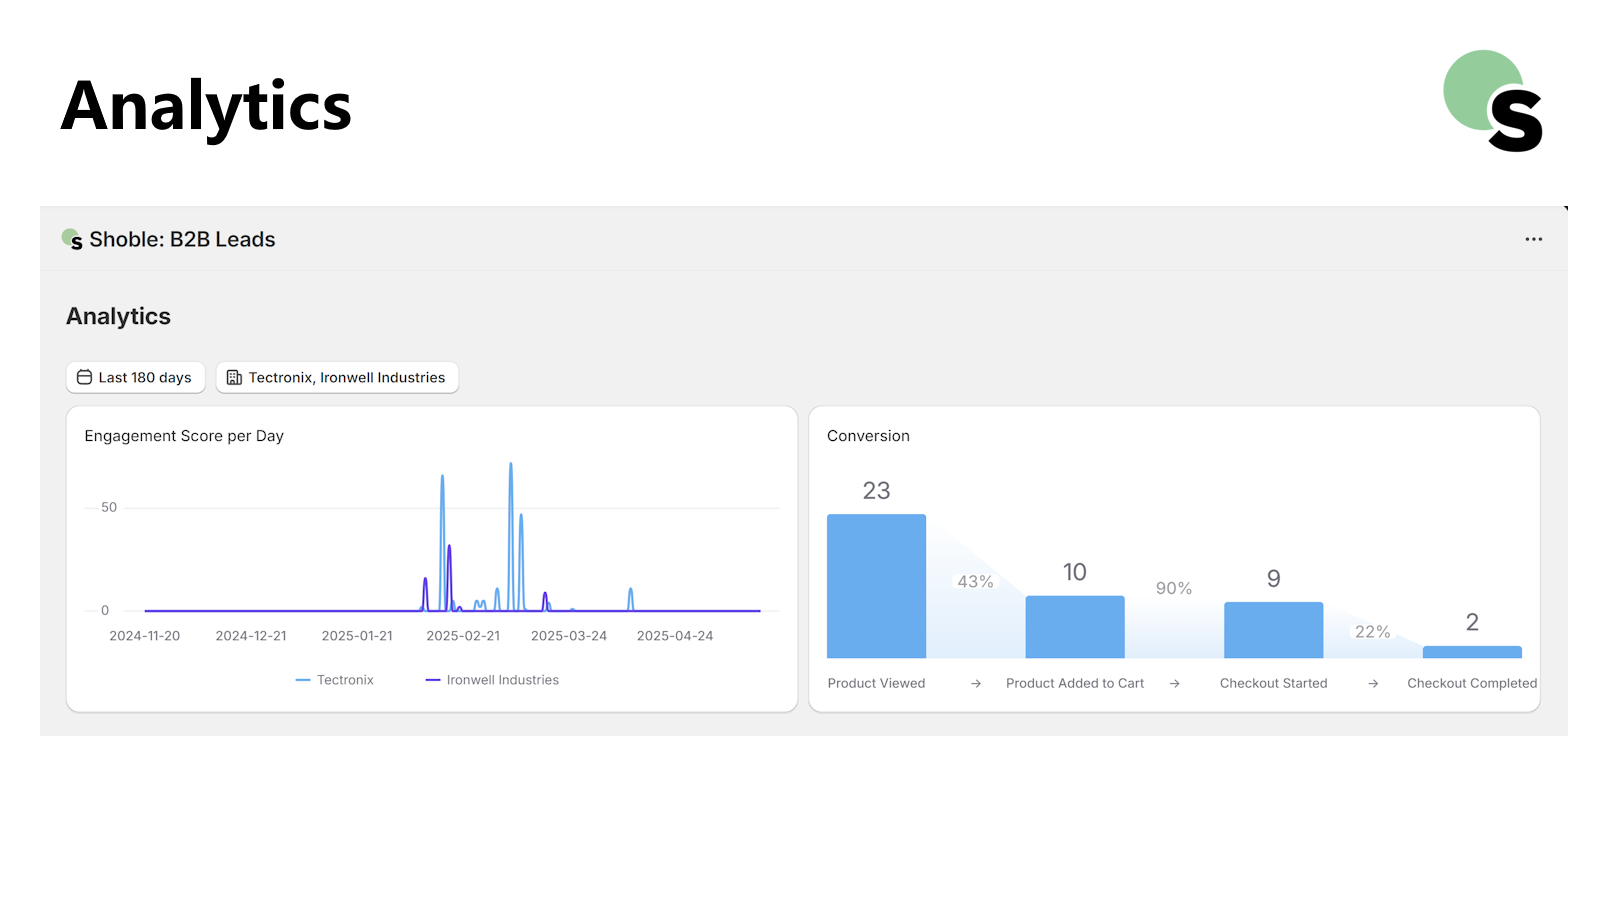Click the Checkout Started bar
The height and width of the screenshot is (900, 1600).
[x=1273, y=630]
